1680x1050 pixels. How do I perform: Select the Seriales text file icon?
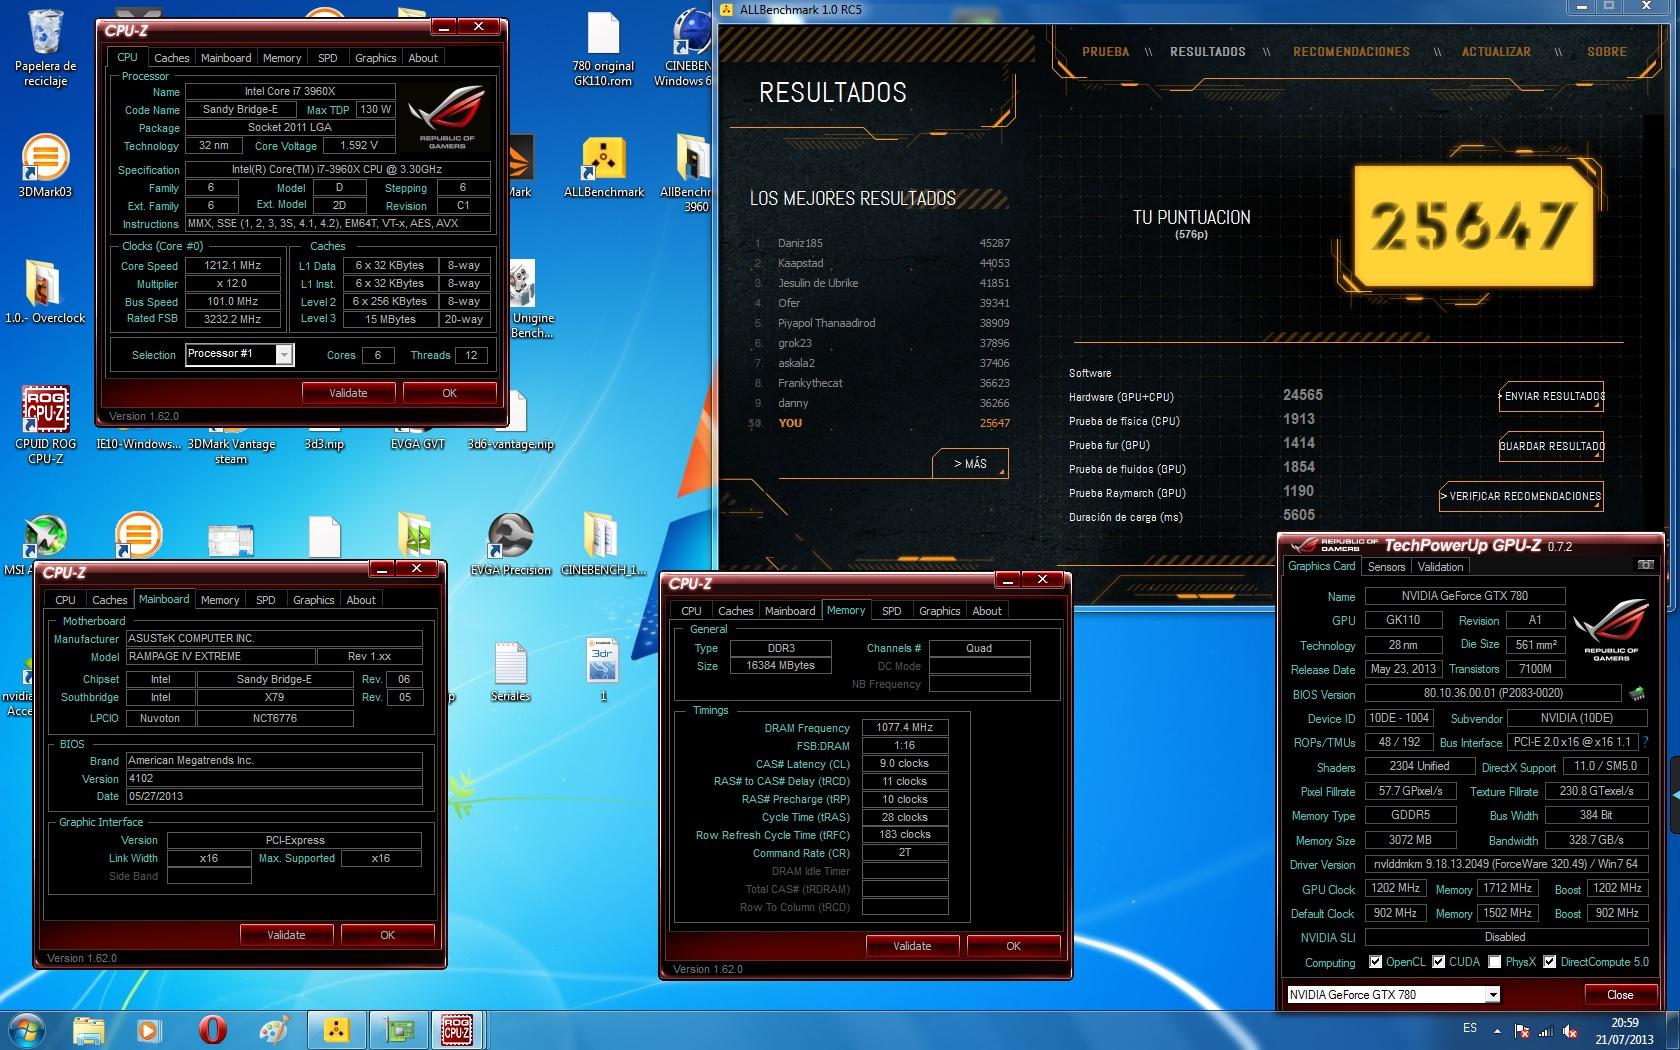(x=510, y=671)
